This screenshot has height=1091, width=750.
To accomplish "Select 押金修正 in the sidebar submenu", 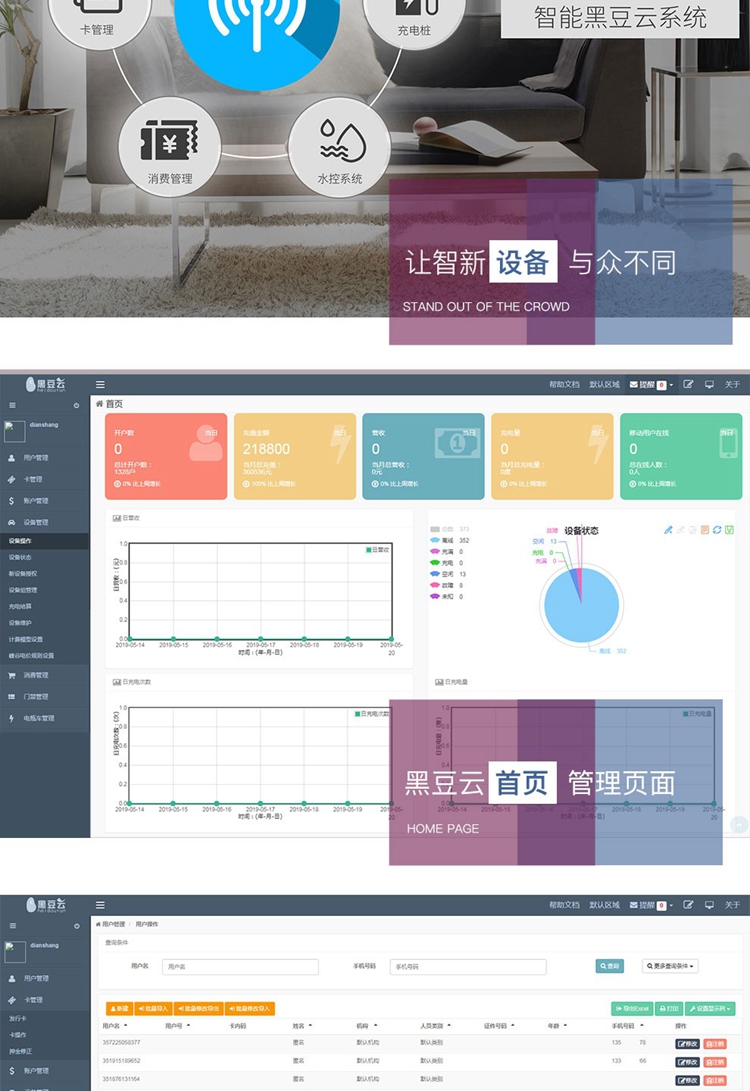I will (x=22, y=1051).
